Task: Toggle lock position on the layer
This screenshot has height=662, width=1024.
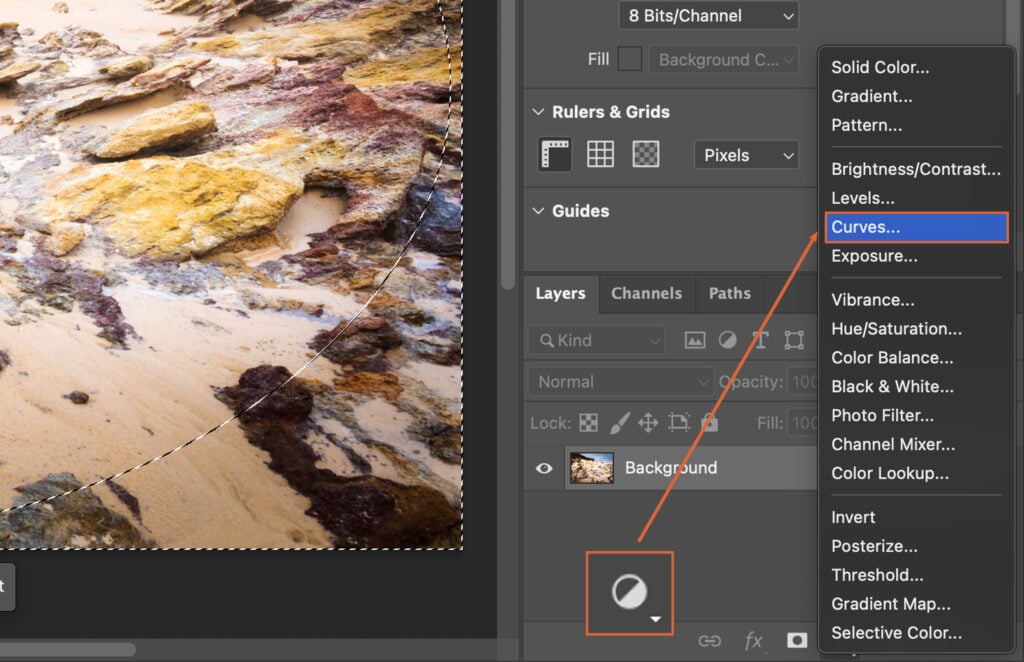Action: (x=648, y=423)
